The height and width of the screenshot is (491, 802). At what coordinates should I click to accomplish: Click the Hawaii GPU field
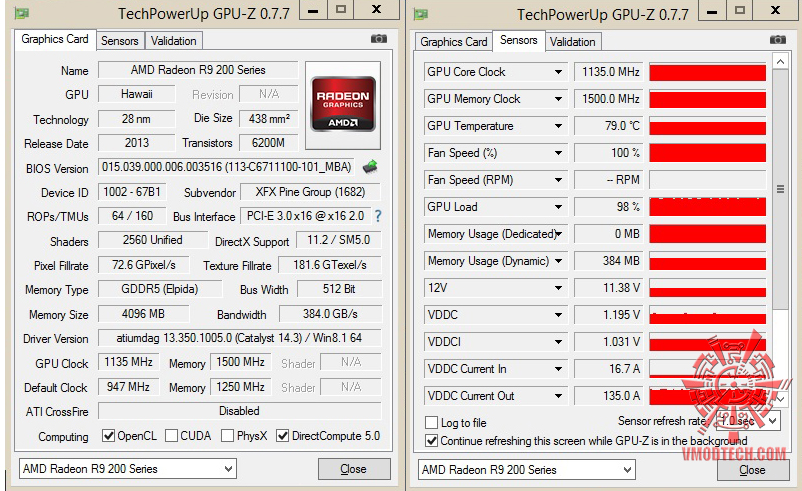coord(137,94)
